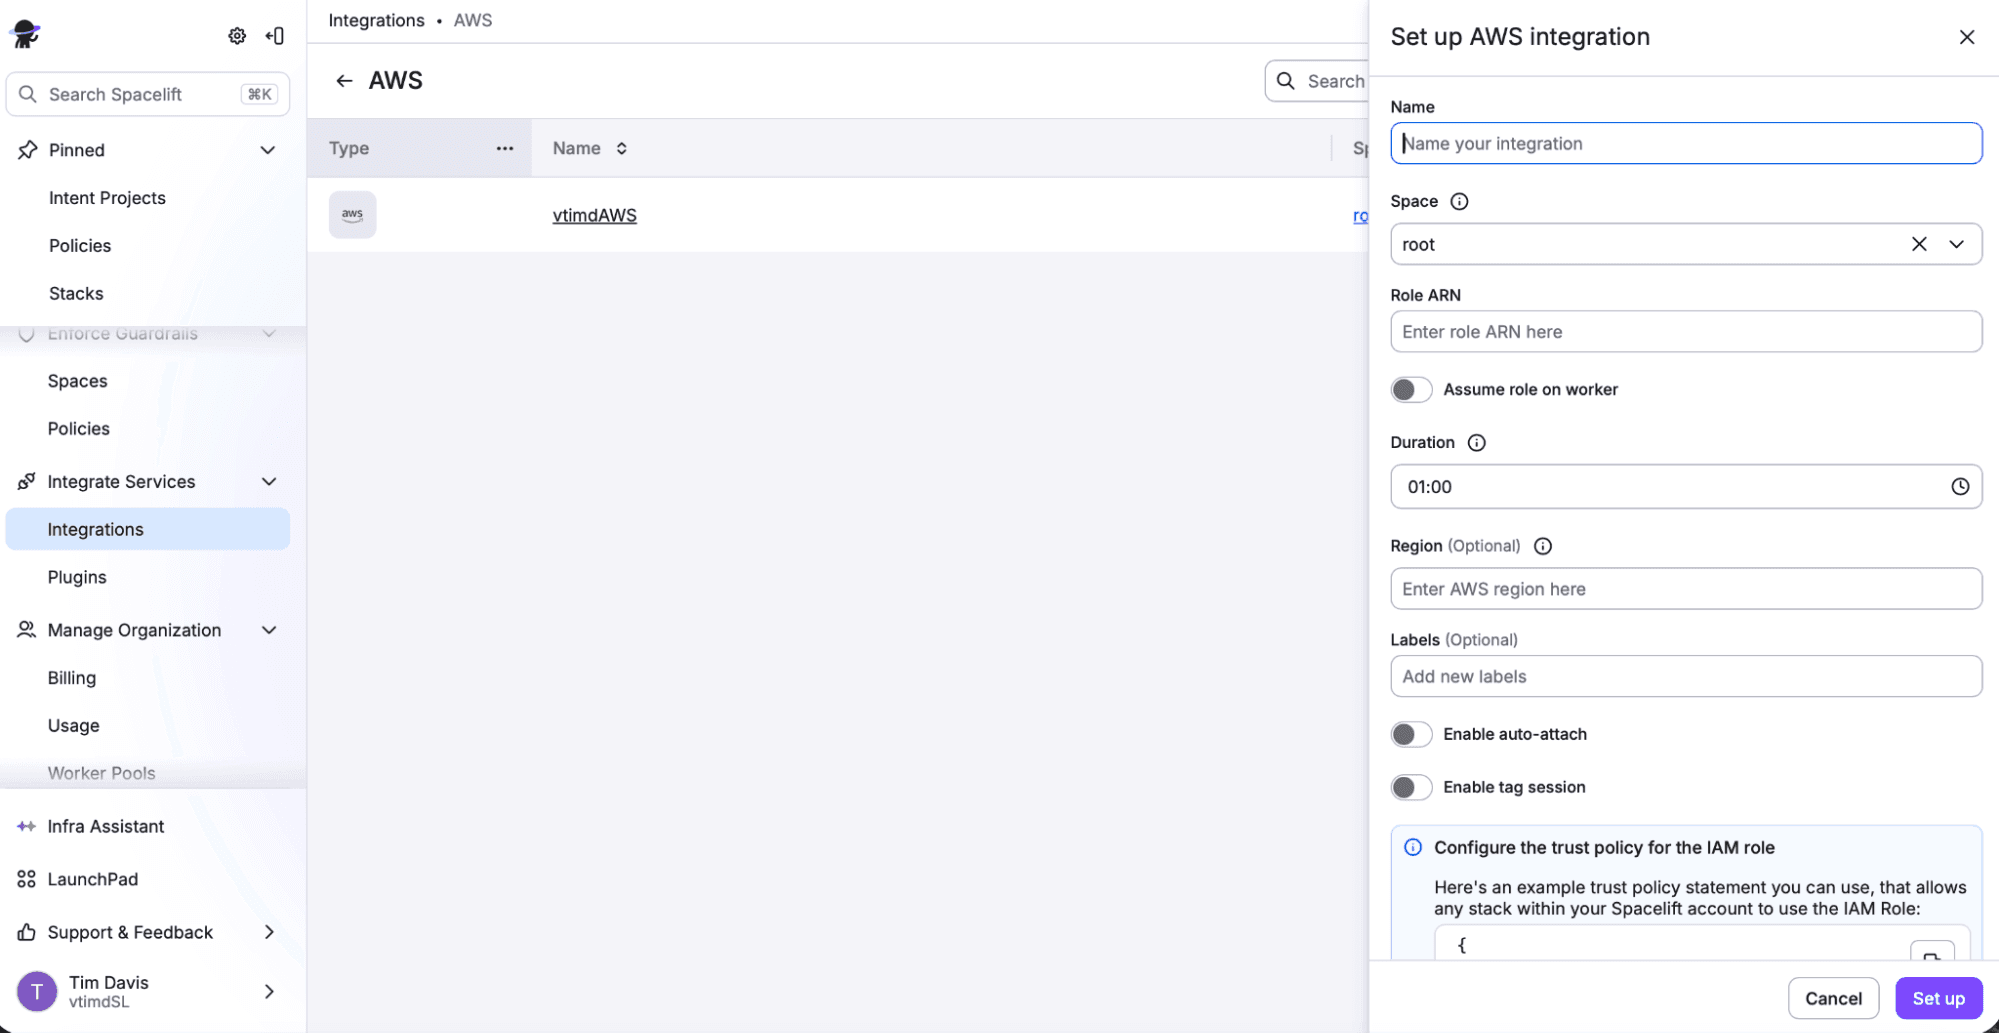This screenshot has height=1033, width=1999.
Task: Open the vtimdAWS integration link
Action: [594, 215]
